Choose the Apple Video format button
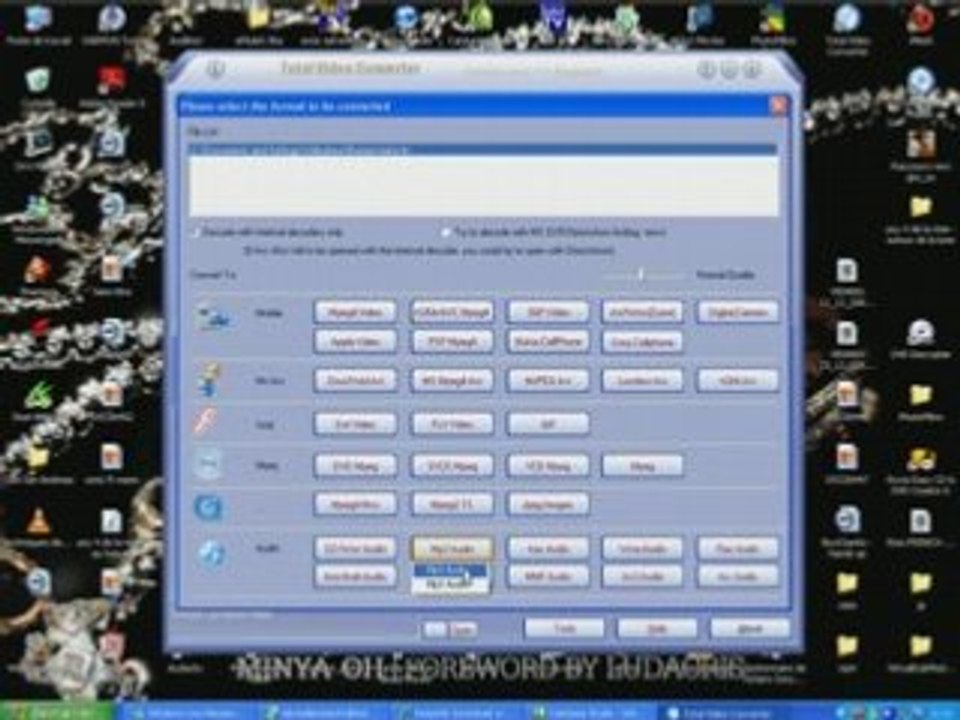 [x=355, y=341]
